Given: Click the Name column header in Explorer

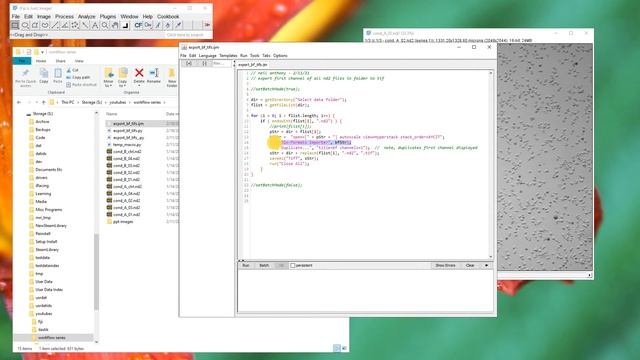Looking at the screenshot, I should point(112,114).
